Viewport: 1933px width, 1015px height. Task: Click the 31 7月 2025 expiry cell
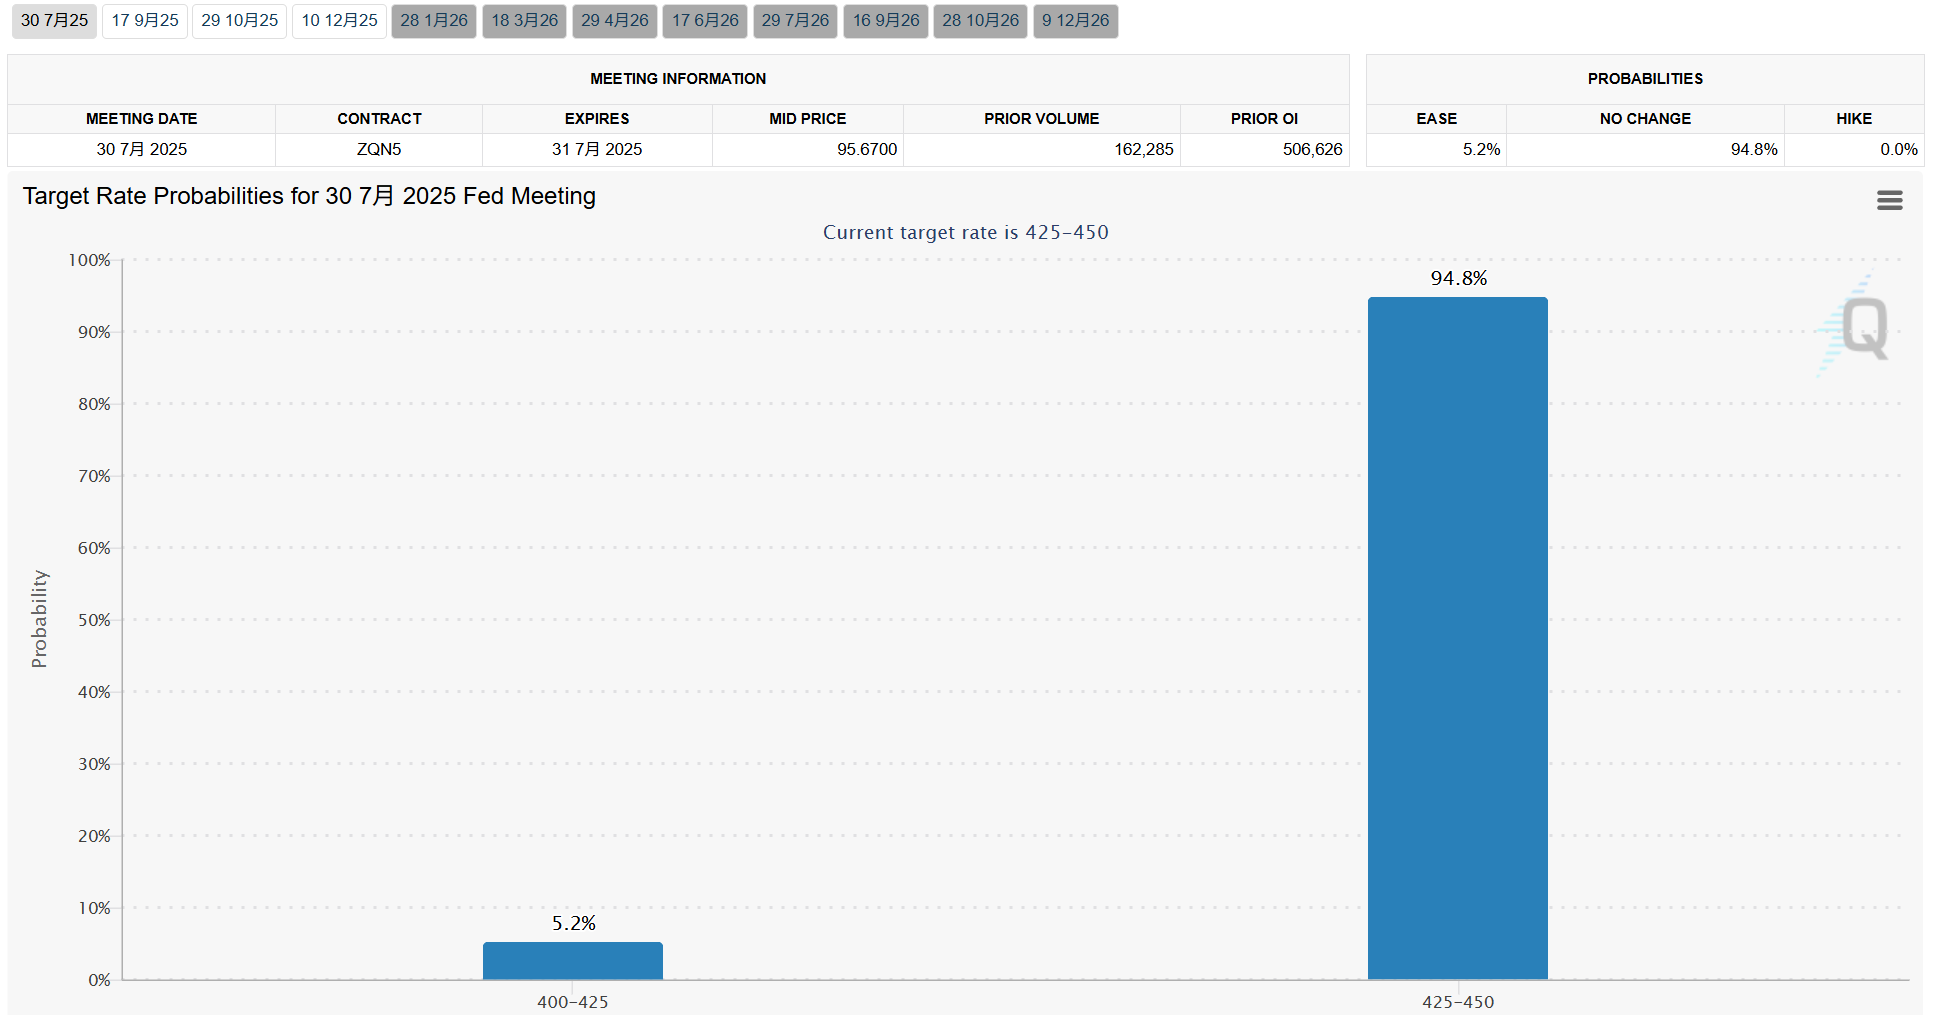[597, 149]
